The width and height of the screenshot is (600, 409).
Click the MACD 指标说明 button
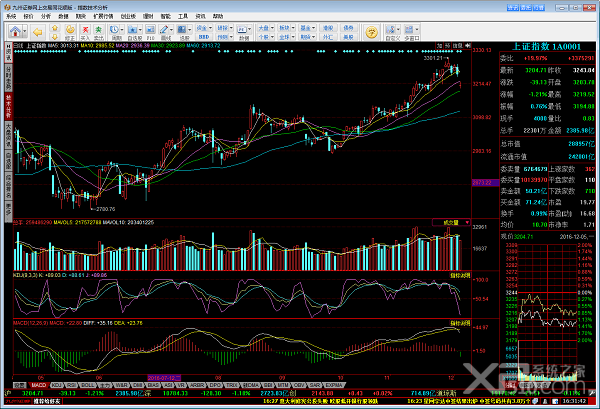point(460,323)
